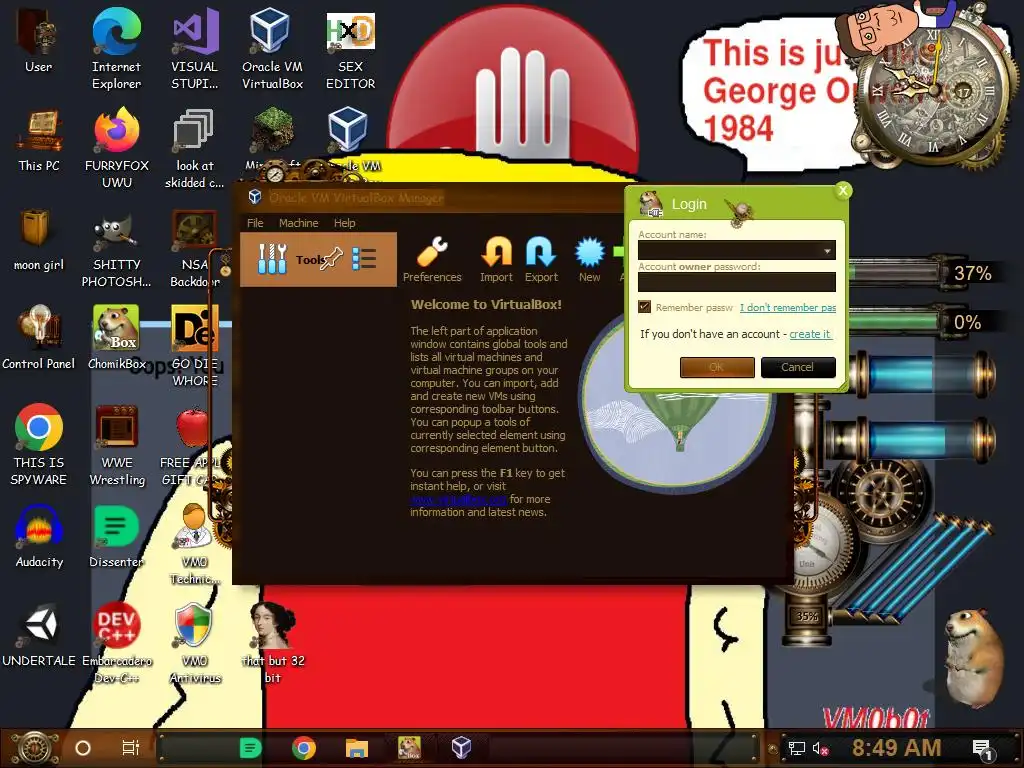Click the Welcome to VirtualBox! heading
The width and height of the screenshot is (1024, 768).
486,304
